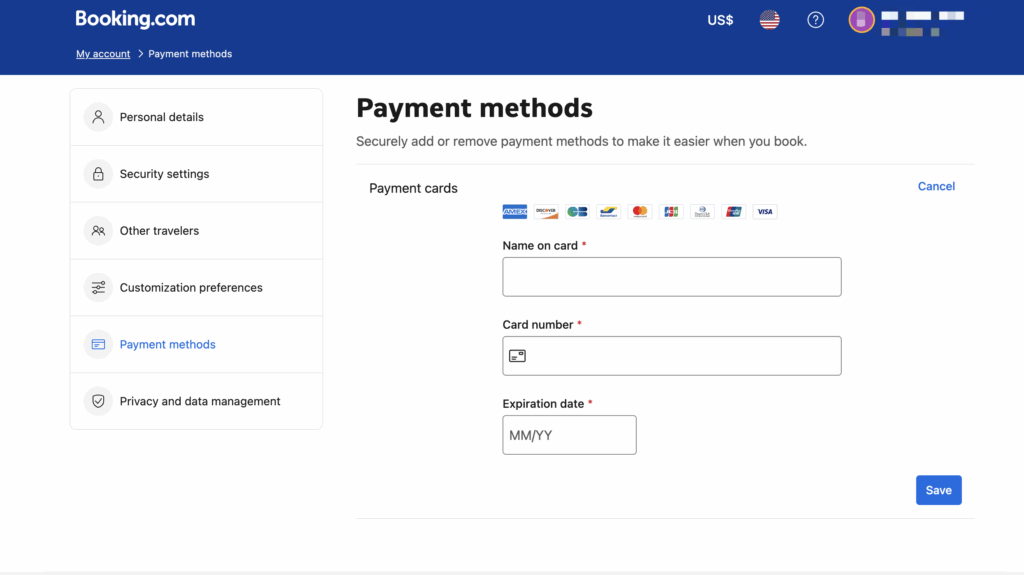Viewport: 1024px width, 575px height.
Task: Open the user profile avatar menu
Action: (x=861, y=20)
